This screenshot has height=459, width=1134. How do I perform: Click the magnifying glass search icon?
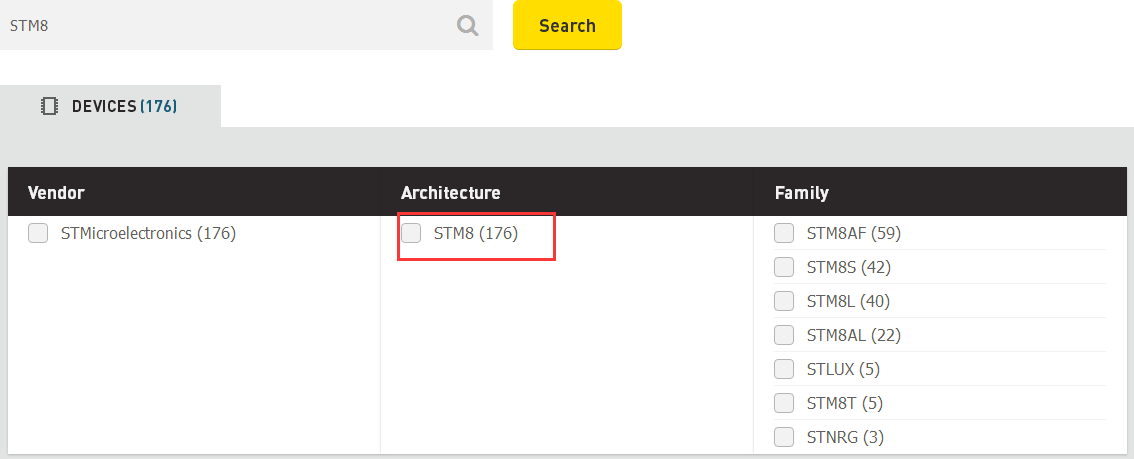[467, 26]
